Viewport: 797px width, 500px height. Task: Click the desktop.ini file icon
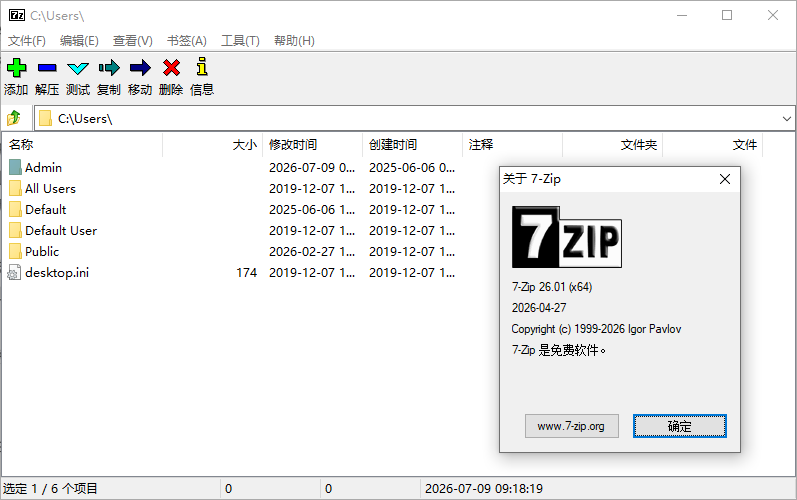(15, 273)
